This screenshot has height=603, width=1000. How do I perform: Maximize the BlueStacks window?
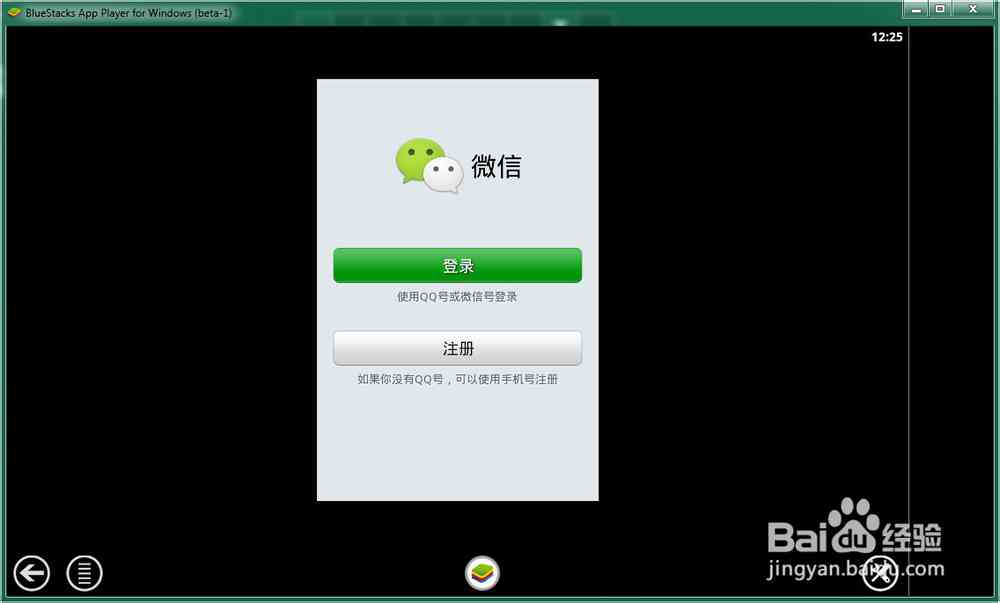(x=940, y=9)
